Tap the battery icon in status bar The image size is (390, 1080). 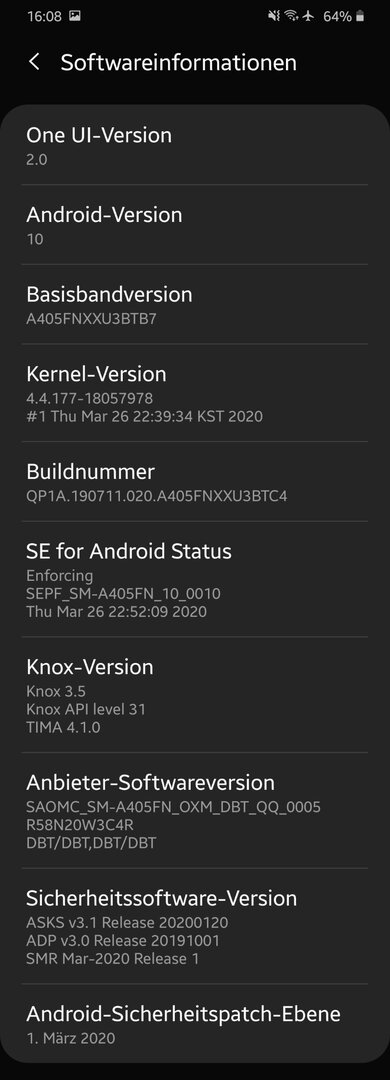pos(360,16)
